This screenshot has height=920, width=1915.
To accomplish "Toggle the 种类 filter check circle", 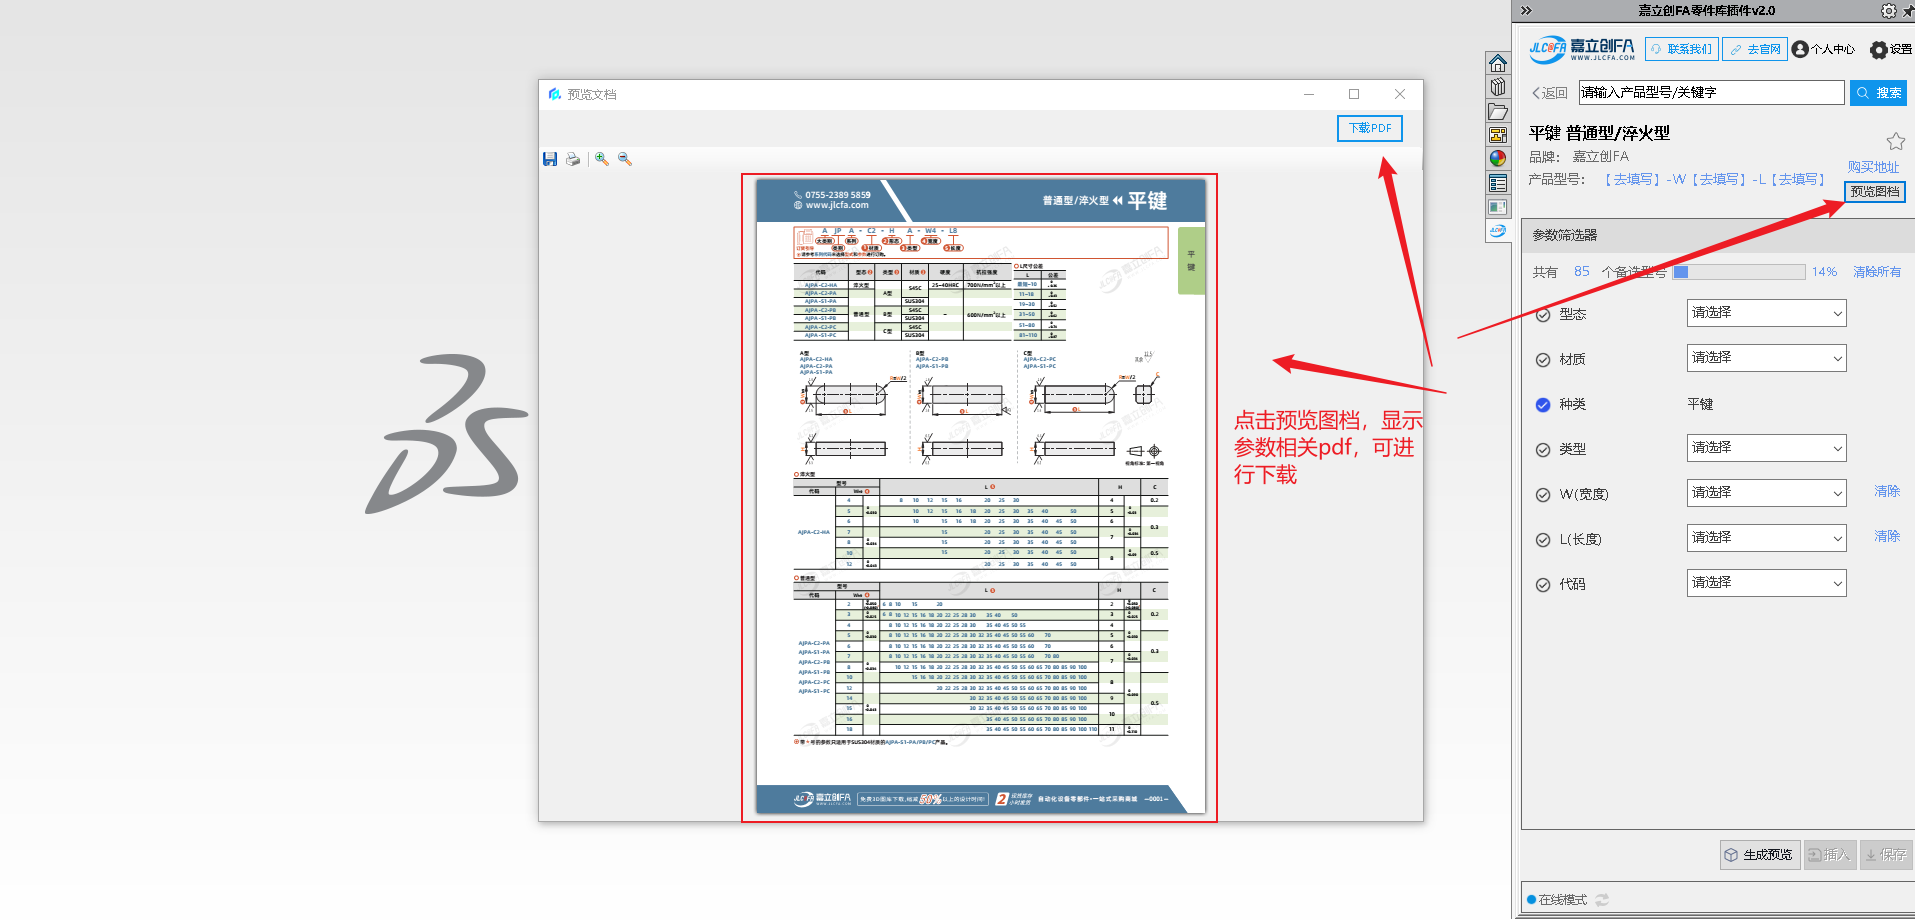I will (x=1543, y=405).
